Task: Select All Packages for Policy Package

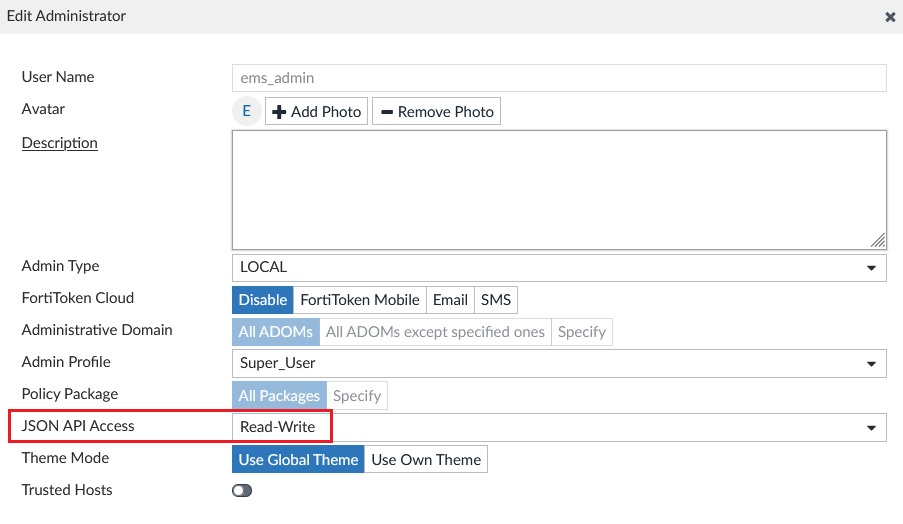Action: click(279, 395)
